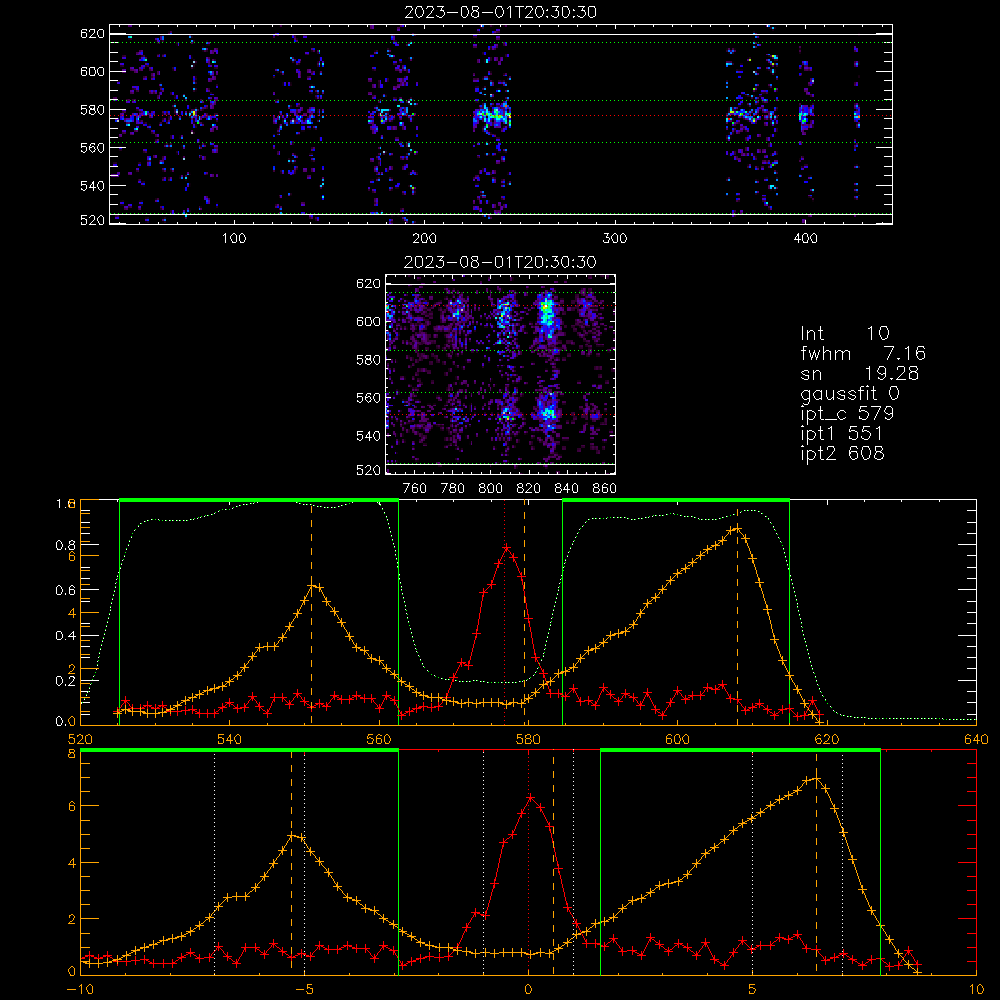Click the white '0.4' y-axis label

pyautogui.click(x=64, y=635)
